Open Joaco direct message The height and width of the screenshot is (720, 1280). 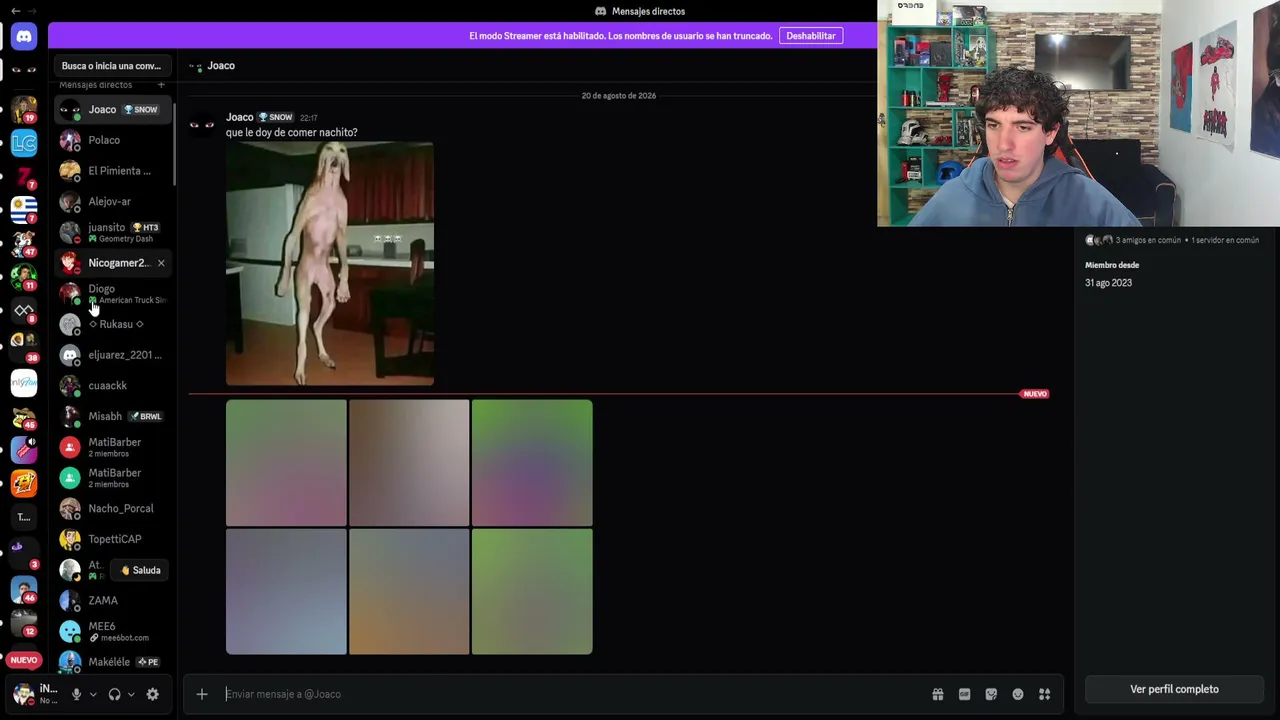pyautogui.click(x=113, y=109)
